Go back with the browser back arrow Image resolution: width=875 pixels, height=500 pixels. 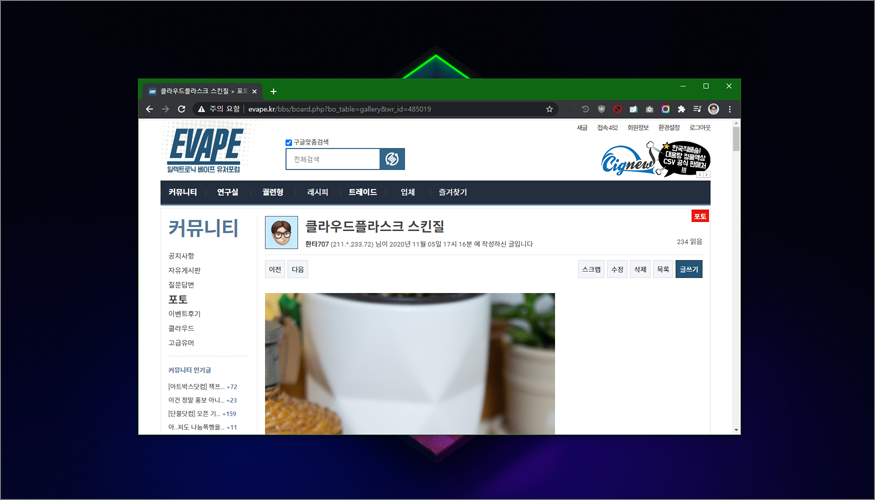(149, 109)
